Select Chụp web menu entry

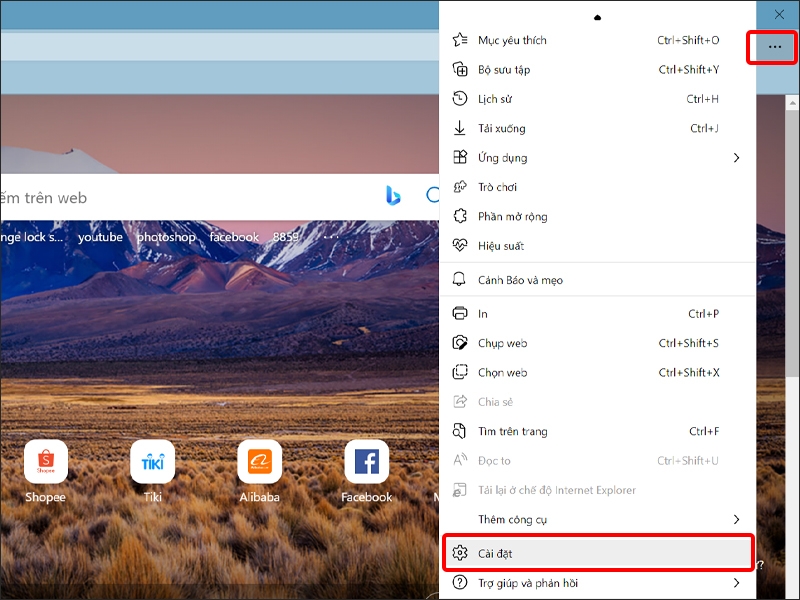point(597,343)
